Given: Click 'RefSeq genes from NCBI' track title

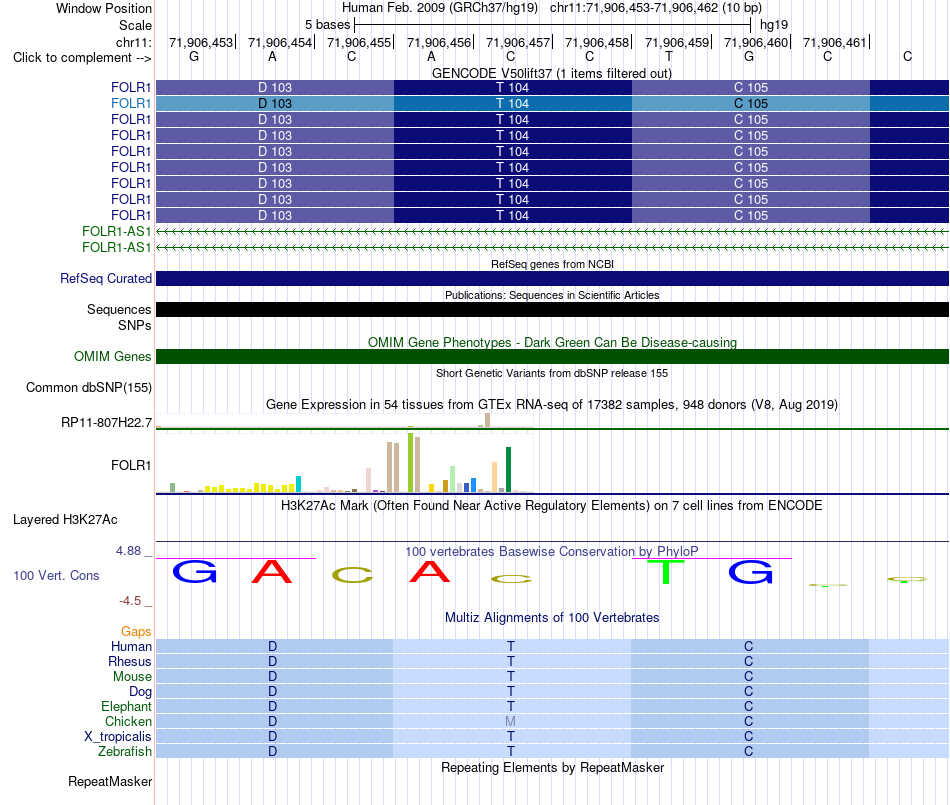Looking at the screenshot, I should 552,264.
